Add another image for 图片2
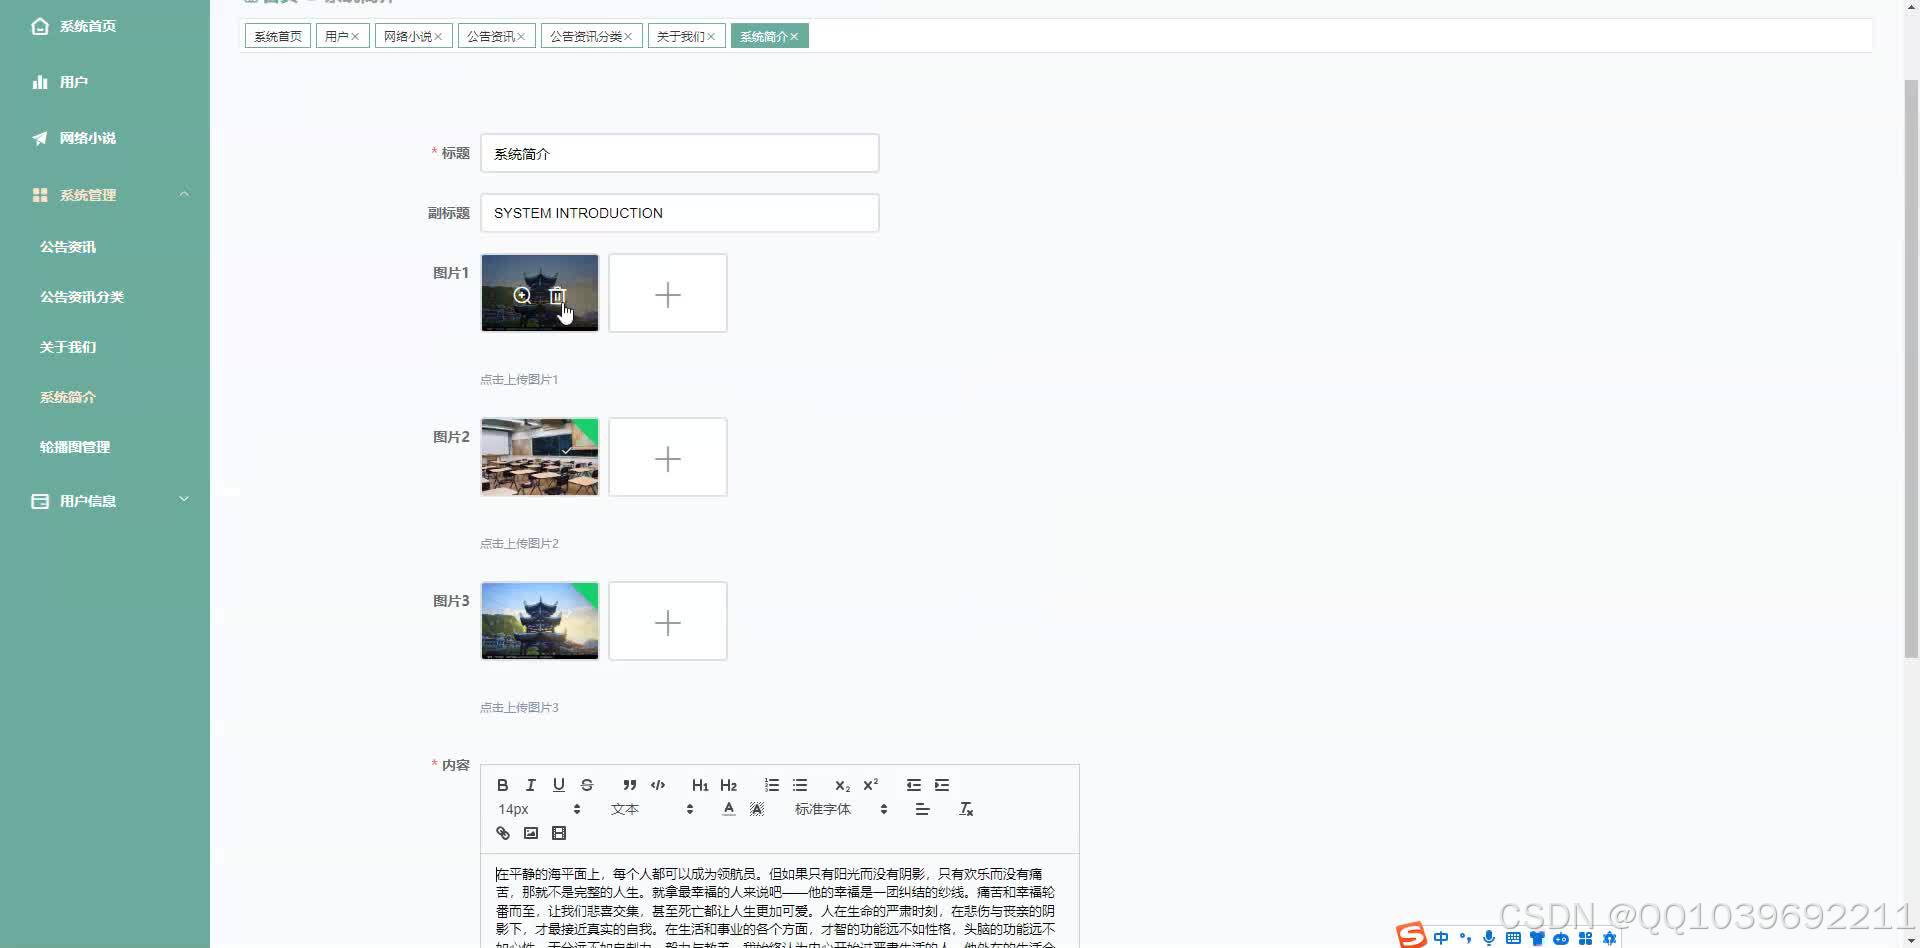 pos(668,457)
